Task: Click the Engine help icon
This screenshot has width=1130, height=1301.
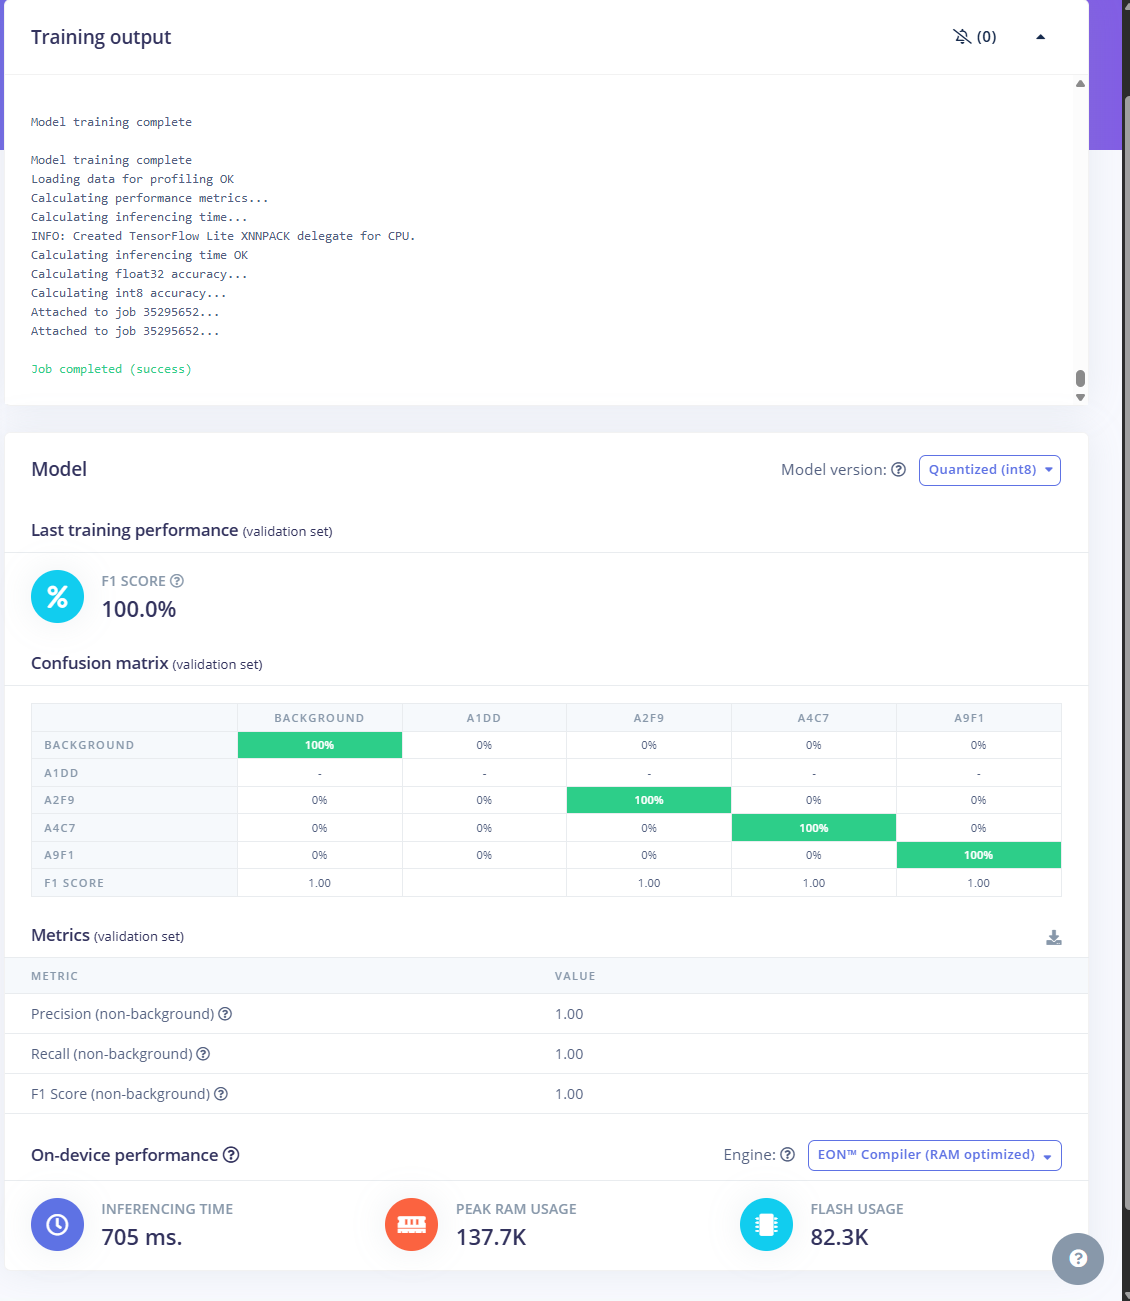Action: 787,1155
